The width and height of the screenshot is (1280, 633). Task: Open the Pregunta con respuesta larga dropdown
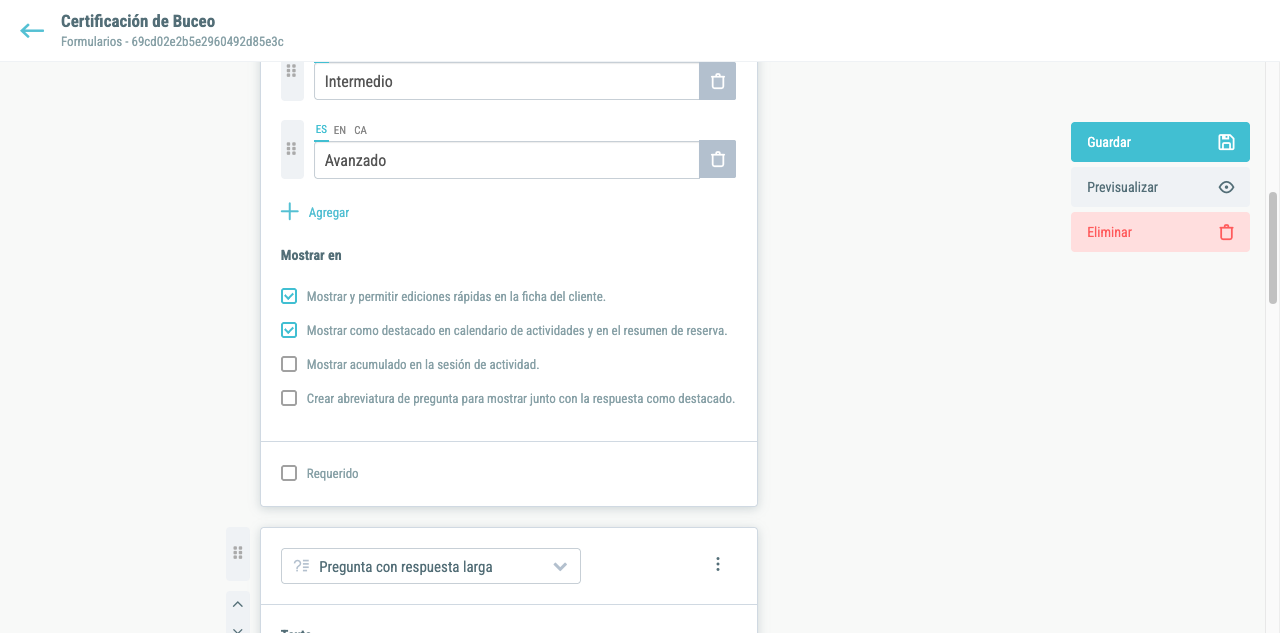coord(431,566)
